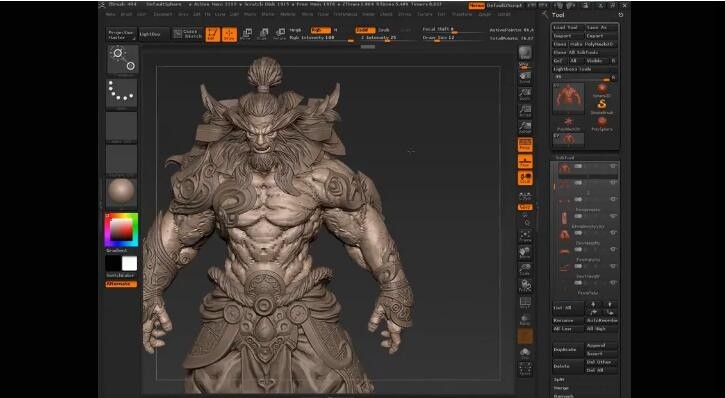Open the brush selection popup
The height and width of the screenshot is (398, 725).
122,60
